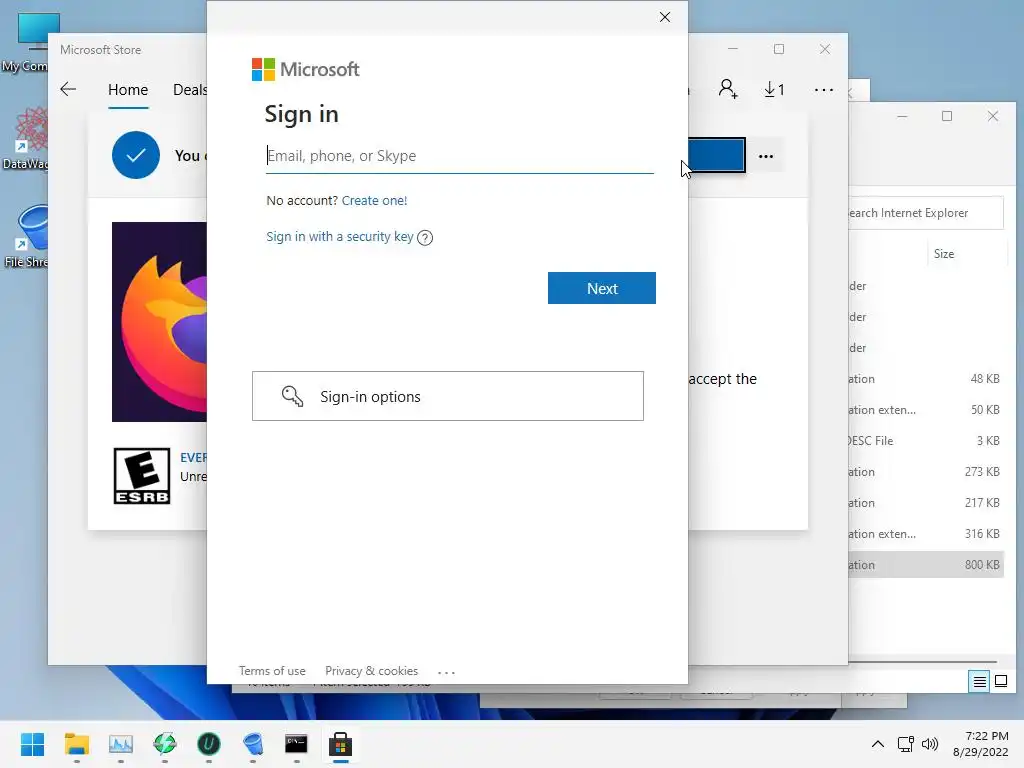Open File Explorer from taskbar
Image resolution: width=1024 pixels, height=768 pixels.
(76, 744)
